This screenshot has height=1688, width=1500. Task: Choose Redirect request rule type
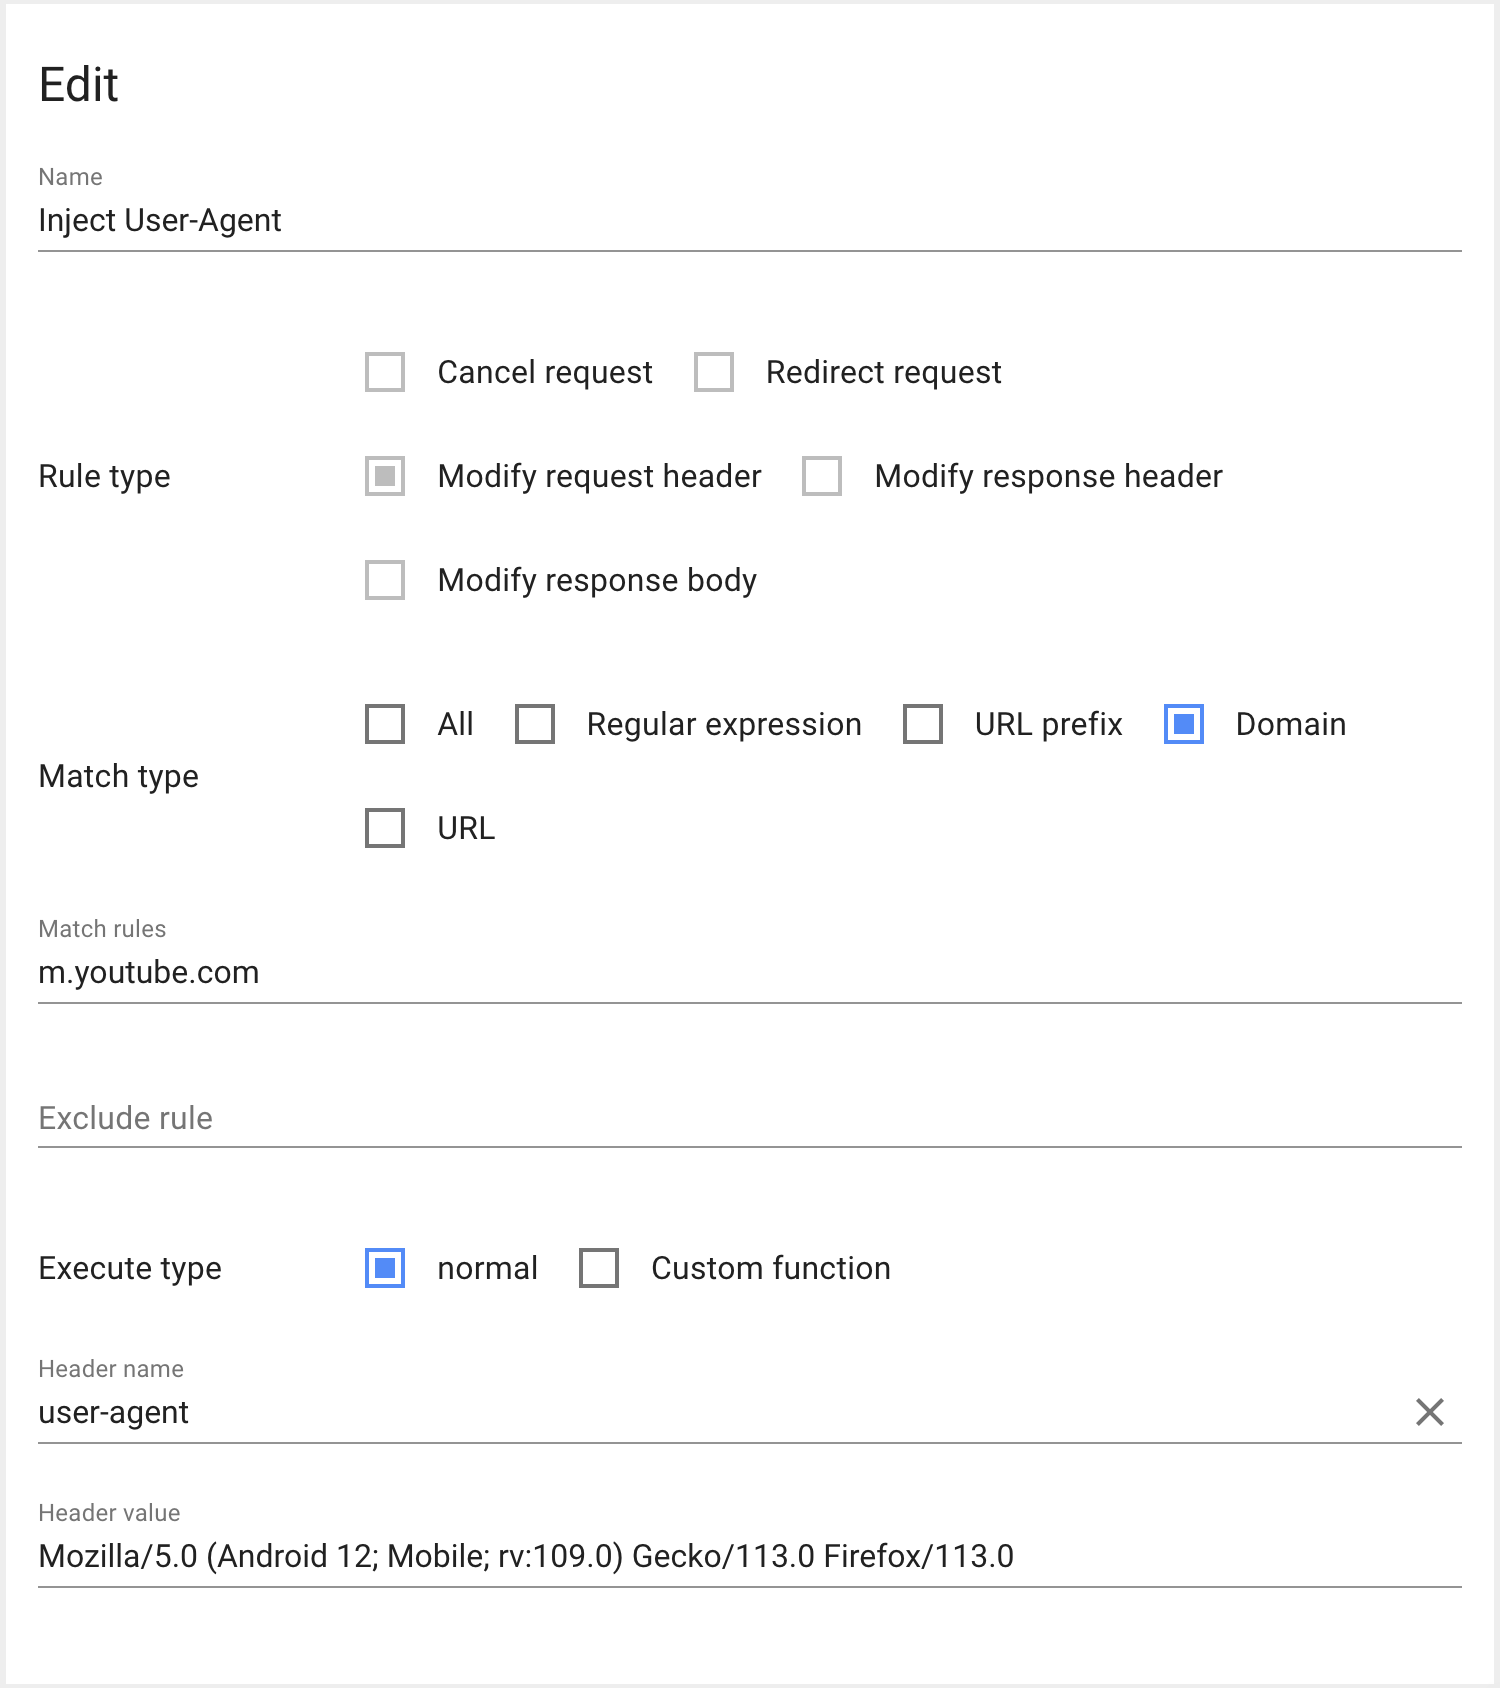714,372
